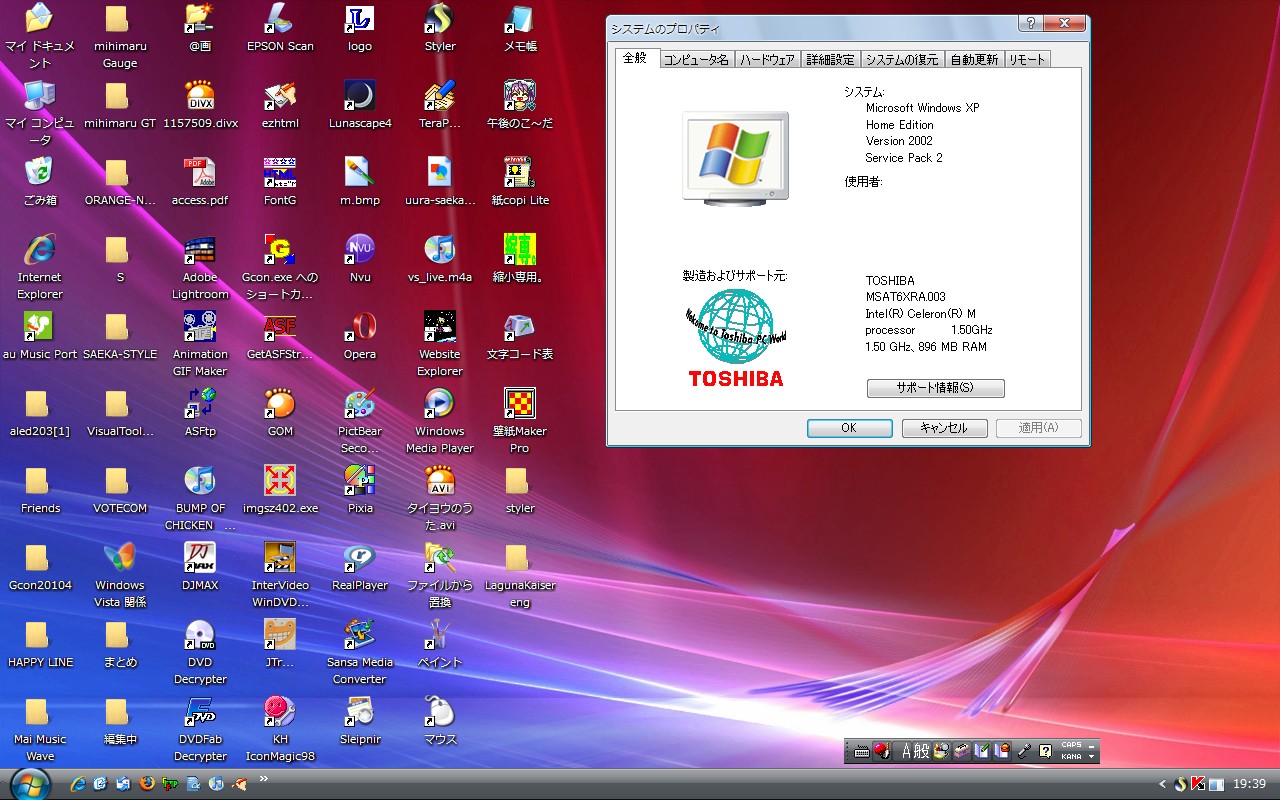
Task: Open the InterVideo WinDVD shortcut
Action: (x=280, y=576)
